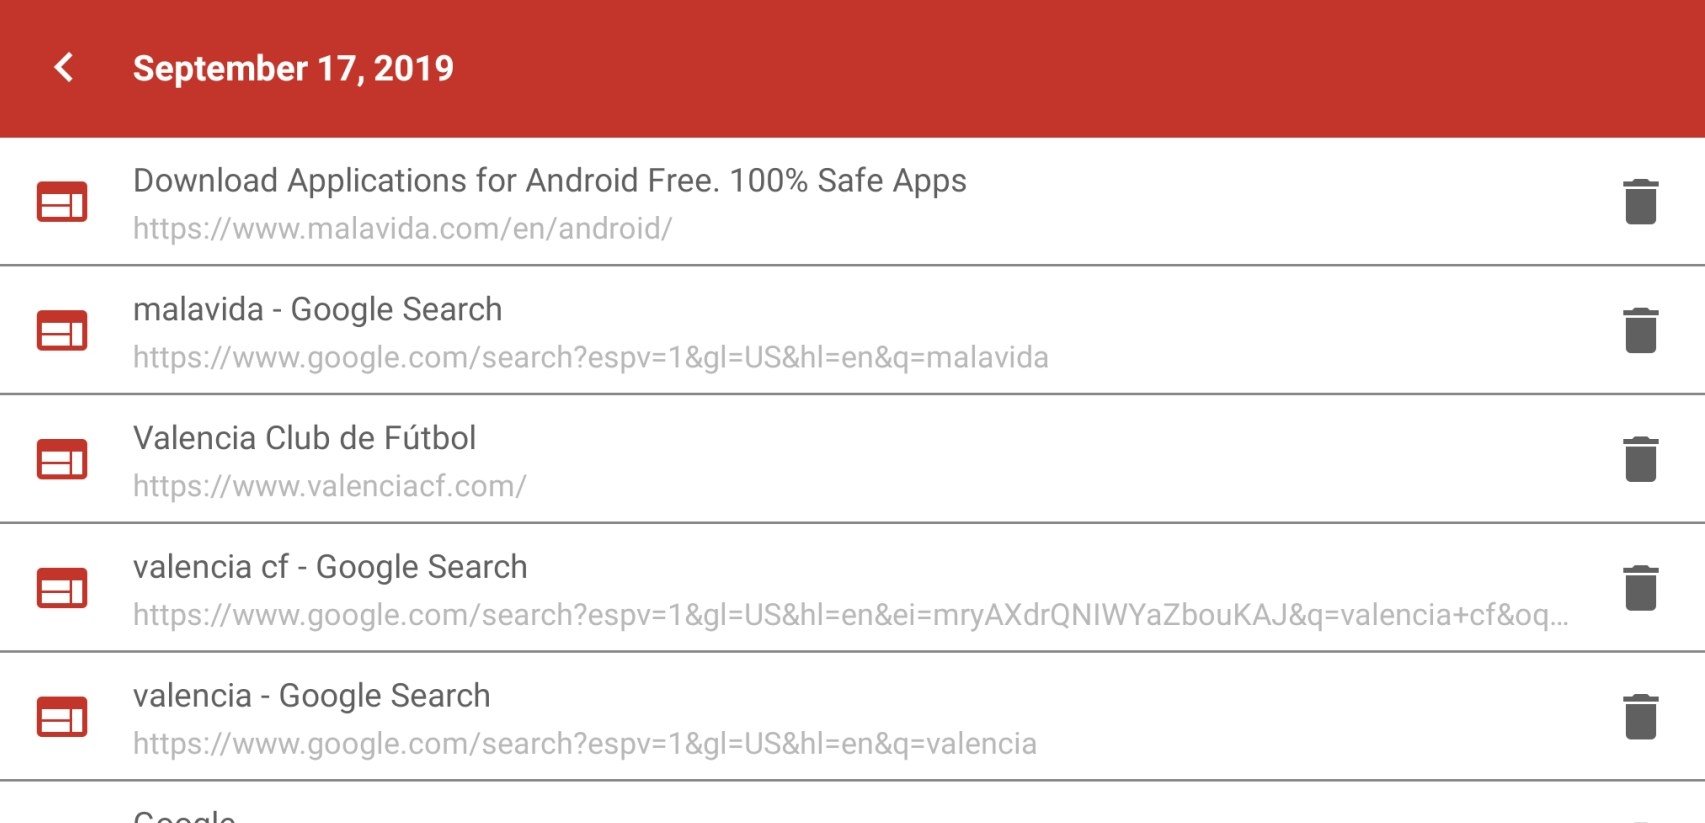Viewport: 1705px width, 823px height.
Task: Open the malavida.com/en/android URL
Action: (403, 229)
